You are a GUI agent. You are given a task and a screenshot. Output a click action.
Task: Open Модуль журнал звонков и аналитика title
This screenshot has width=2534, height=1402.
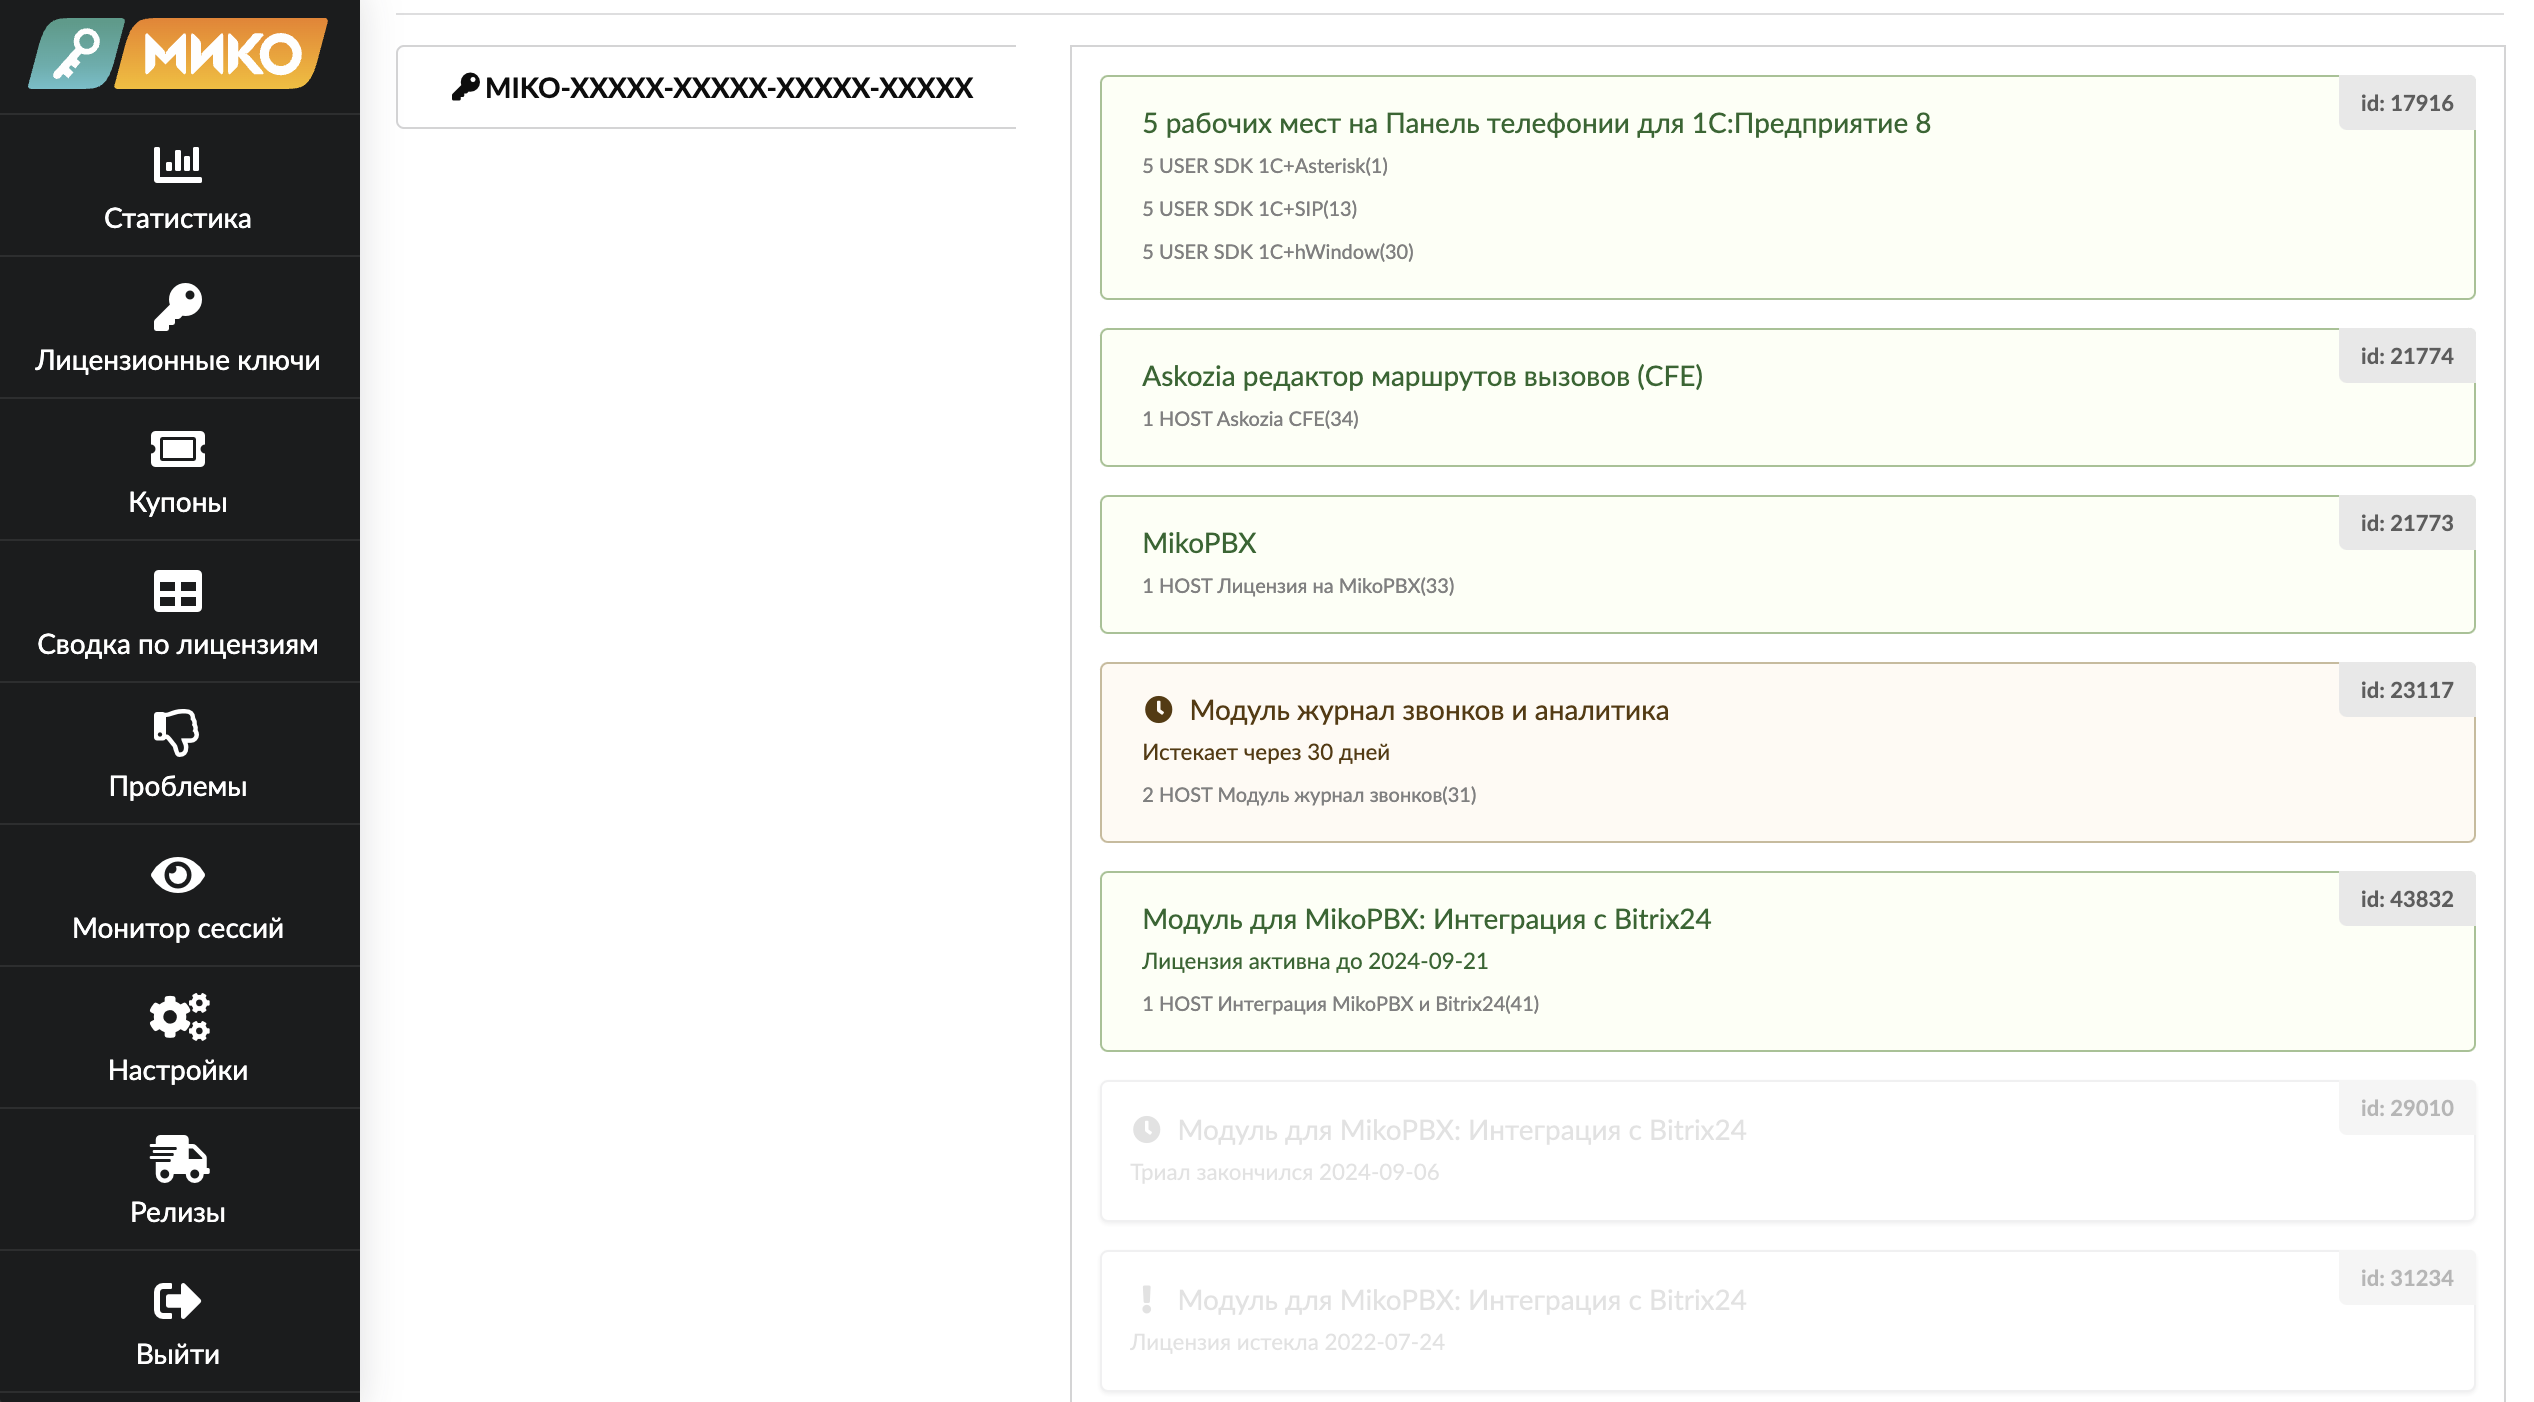[x=1429, y=710]
